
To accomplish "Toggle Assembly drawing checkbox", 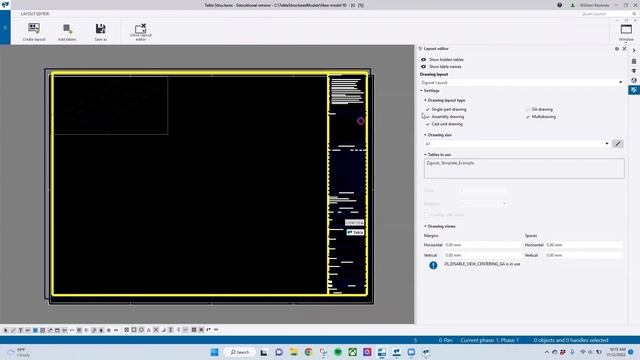I will [x=428, y=117].
